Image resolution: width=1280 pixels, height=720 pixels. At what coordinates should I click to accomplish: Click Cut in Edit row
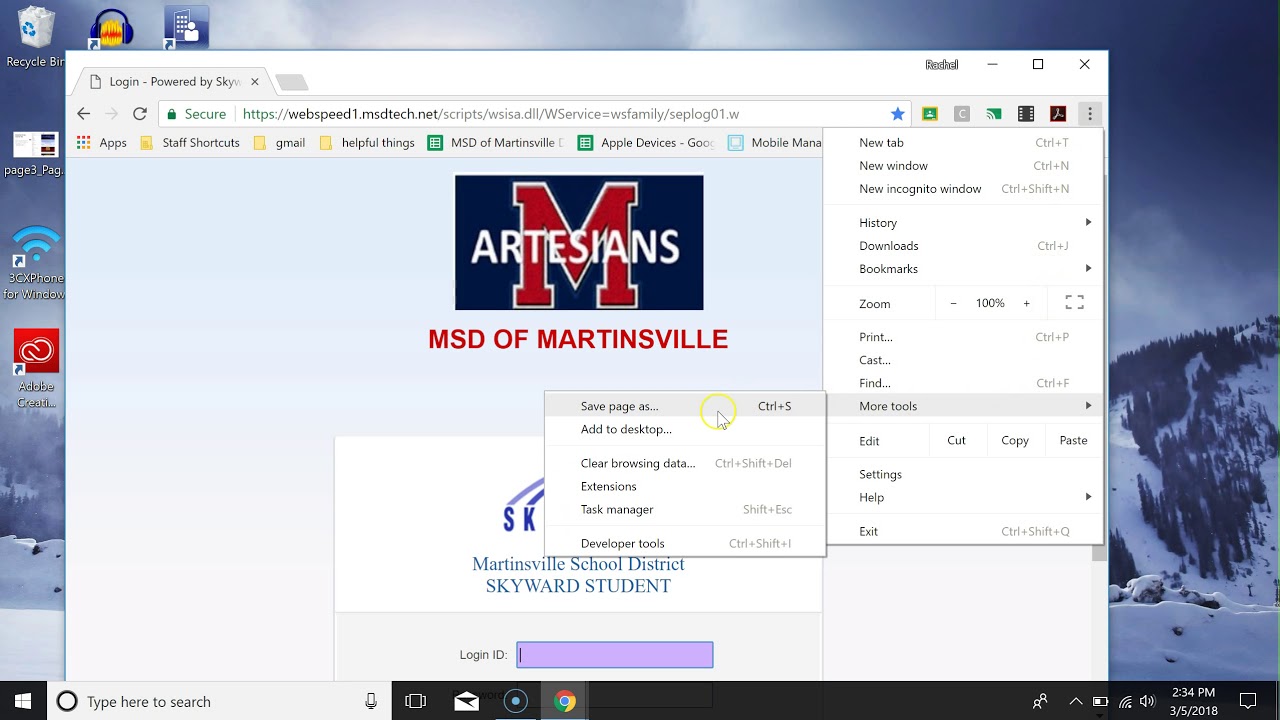coord(956,440)
